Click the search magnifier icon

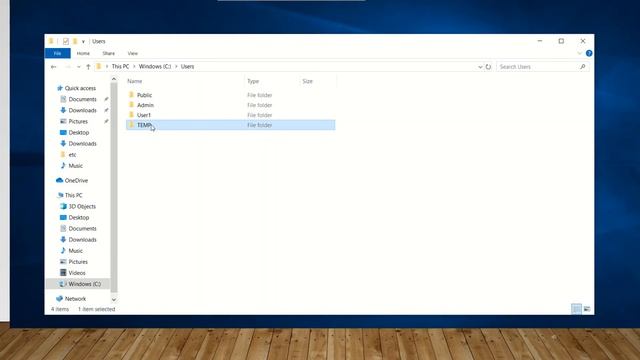(x=583, y=67)
